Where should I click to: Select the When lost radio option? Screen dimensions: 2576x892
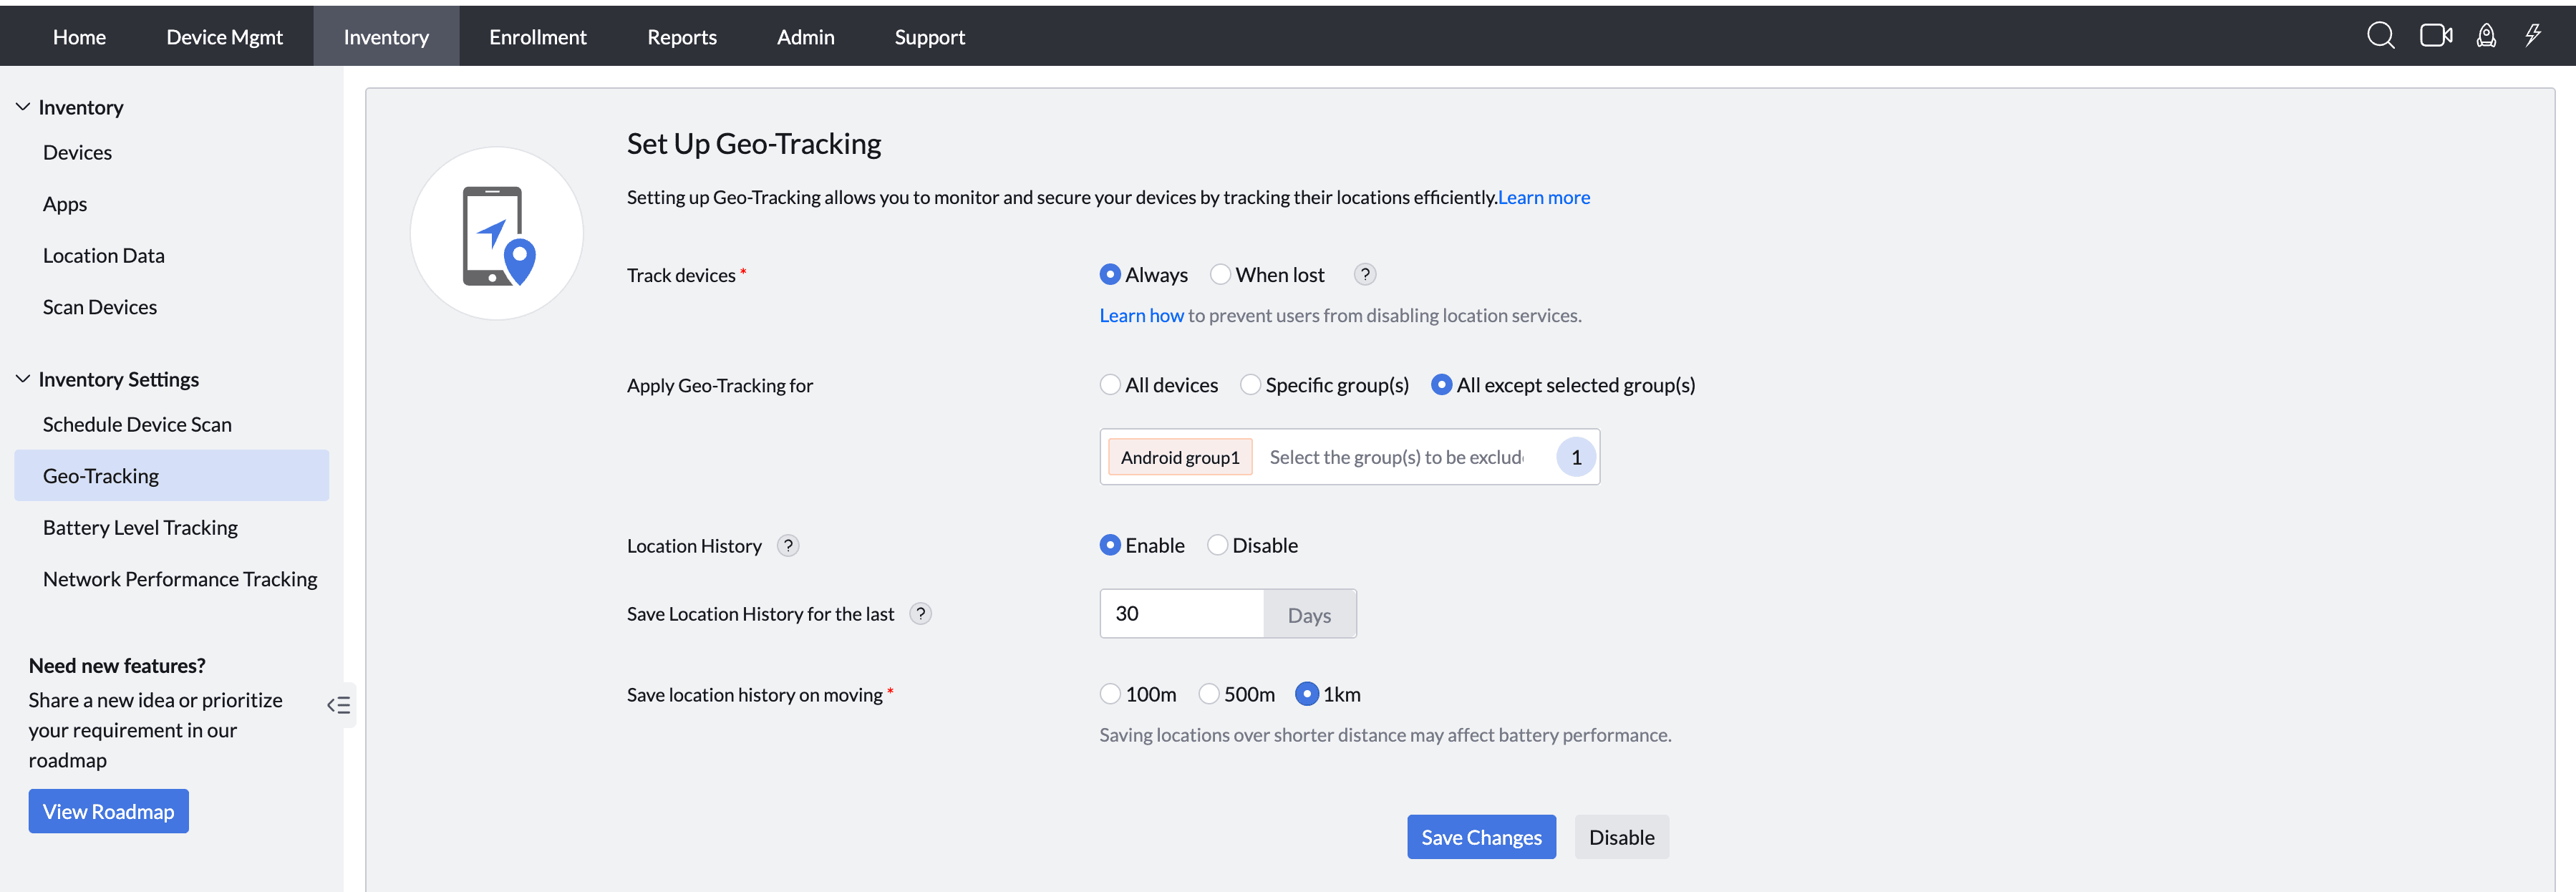[1220, 274]
